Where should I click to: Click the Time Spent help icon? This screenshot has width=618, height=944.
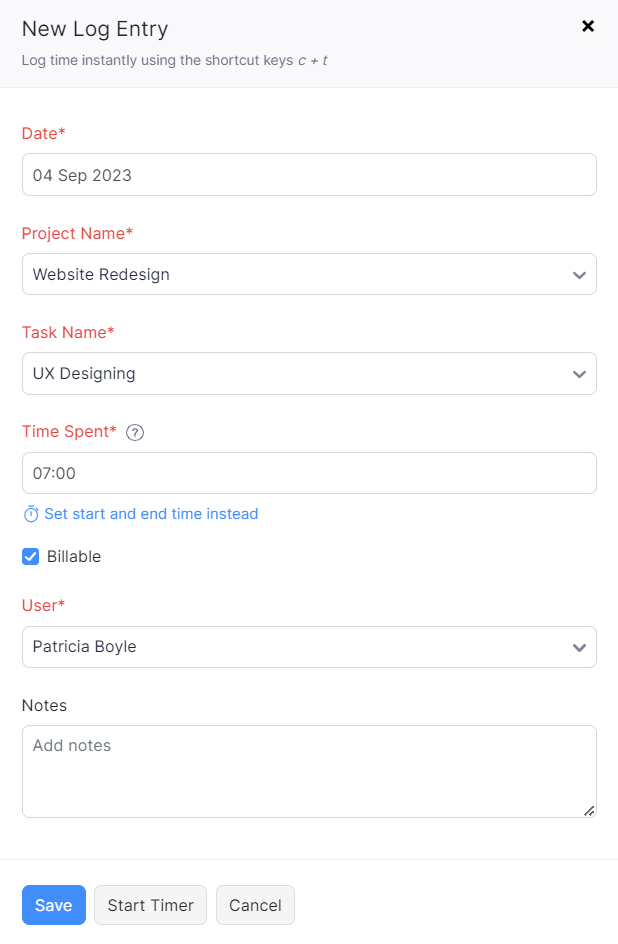(136, 433)
